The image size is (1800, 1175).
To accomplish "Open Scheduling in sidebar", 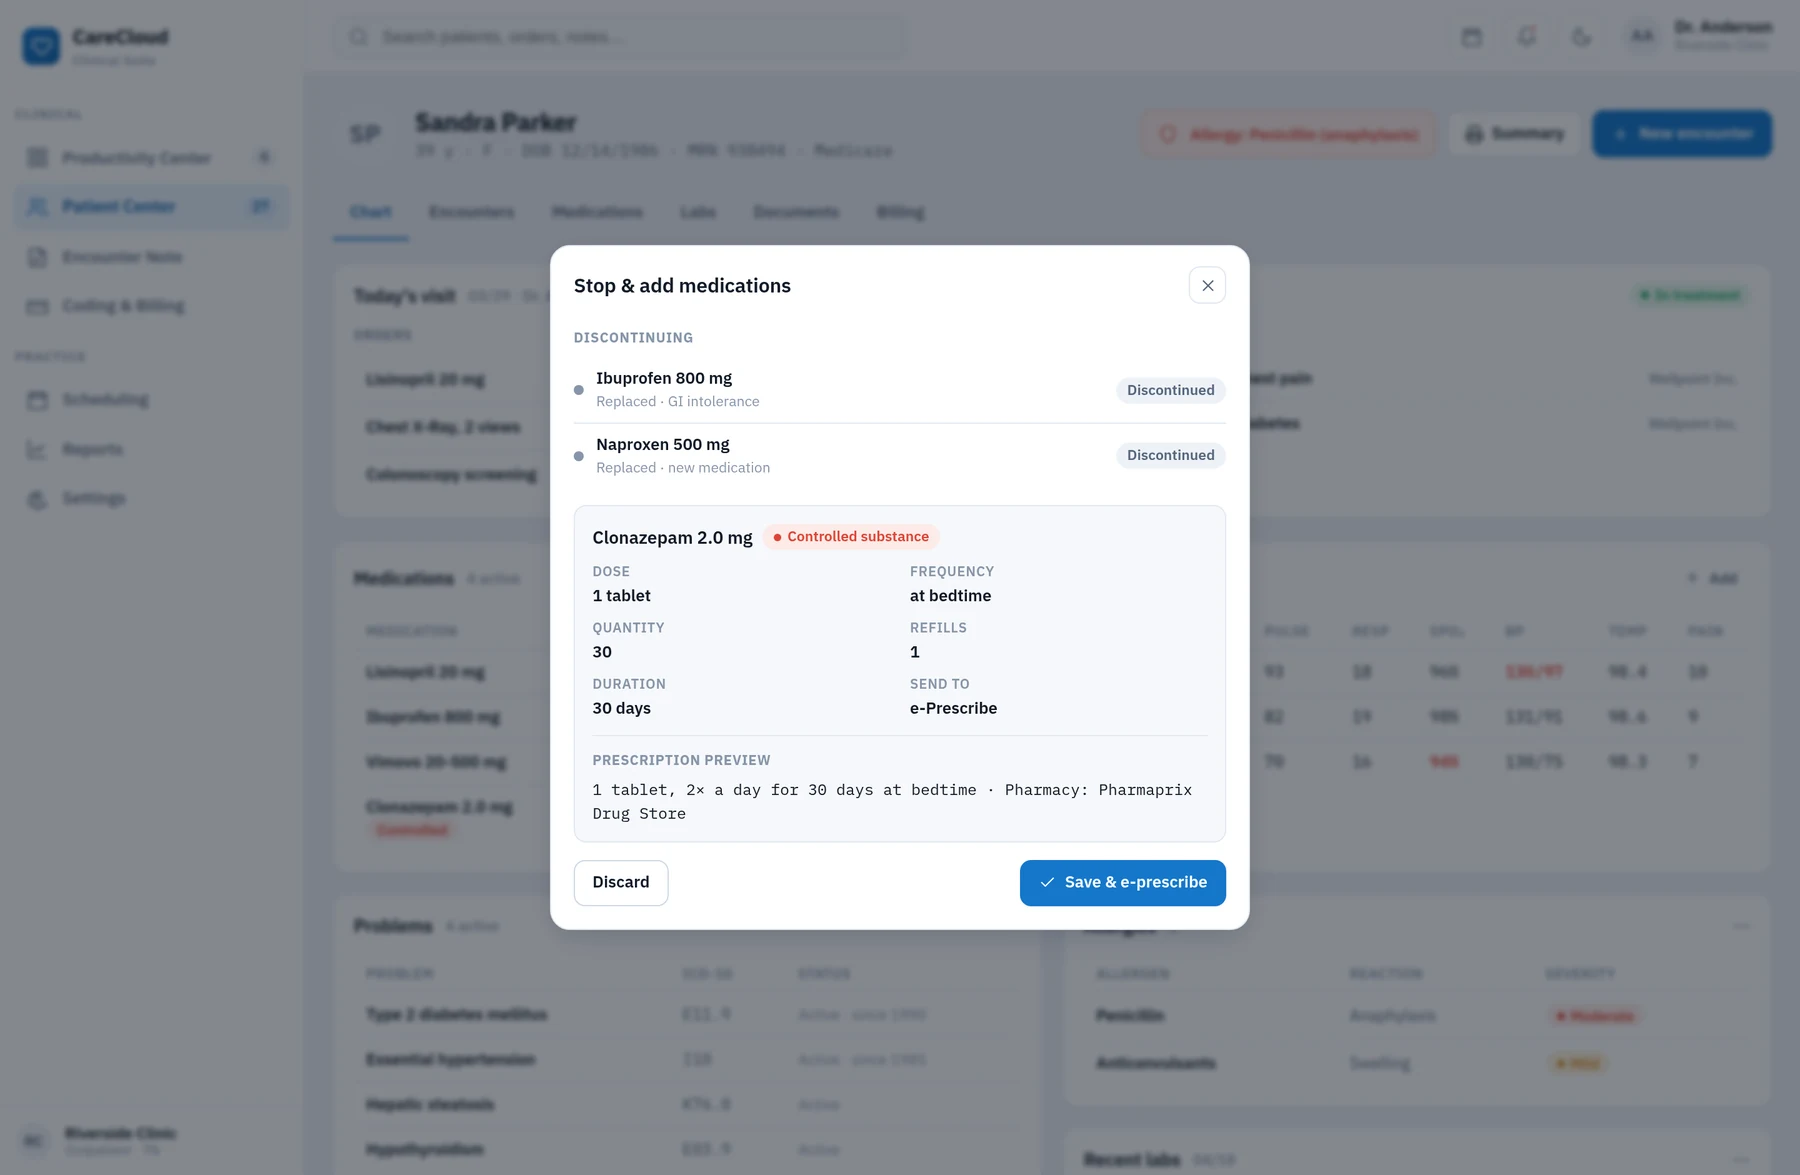I will pos(152,400).
